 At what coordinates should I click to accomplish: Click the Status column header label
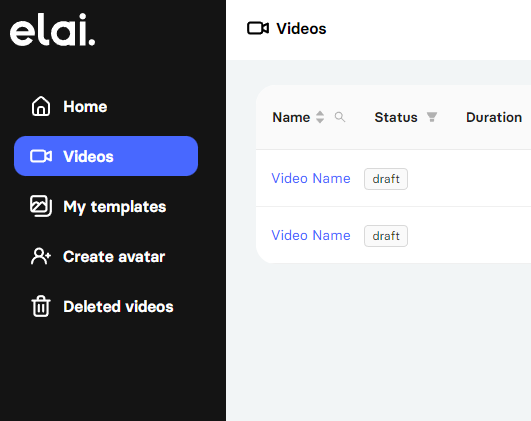coord(396,117)
